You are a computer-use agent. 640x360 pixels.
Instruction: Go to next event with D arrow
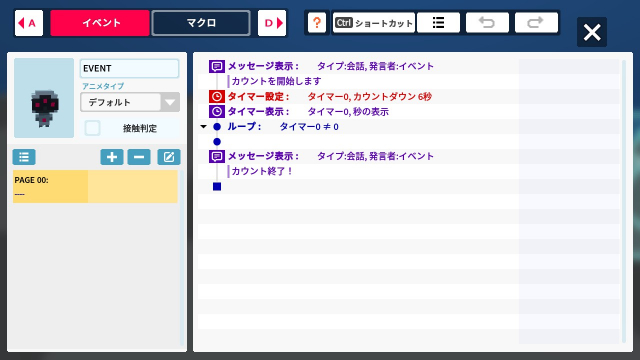272,23
